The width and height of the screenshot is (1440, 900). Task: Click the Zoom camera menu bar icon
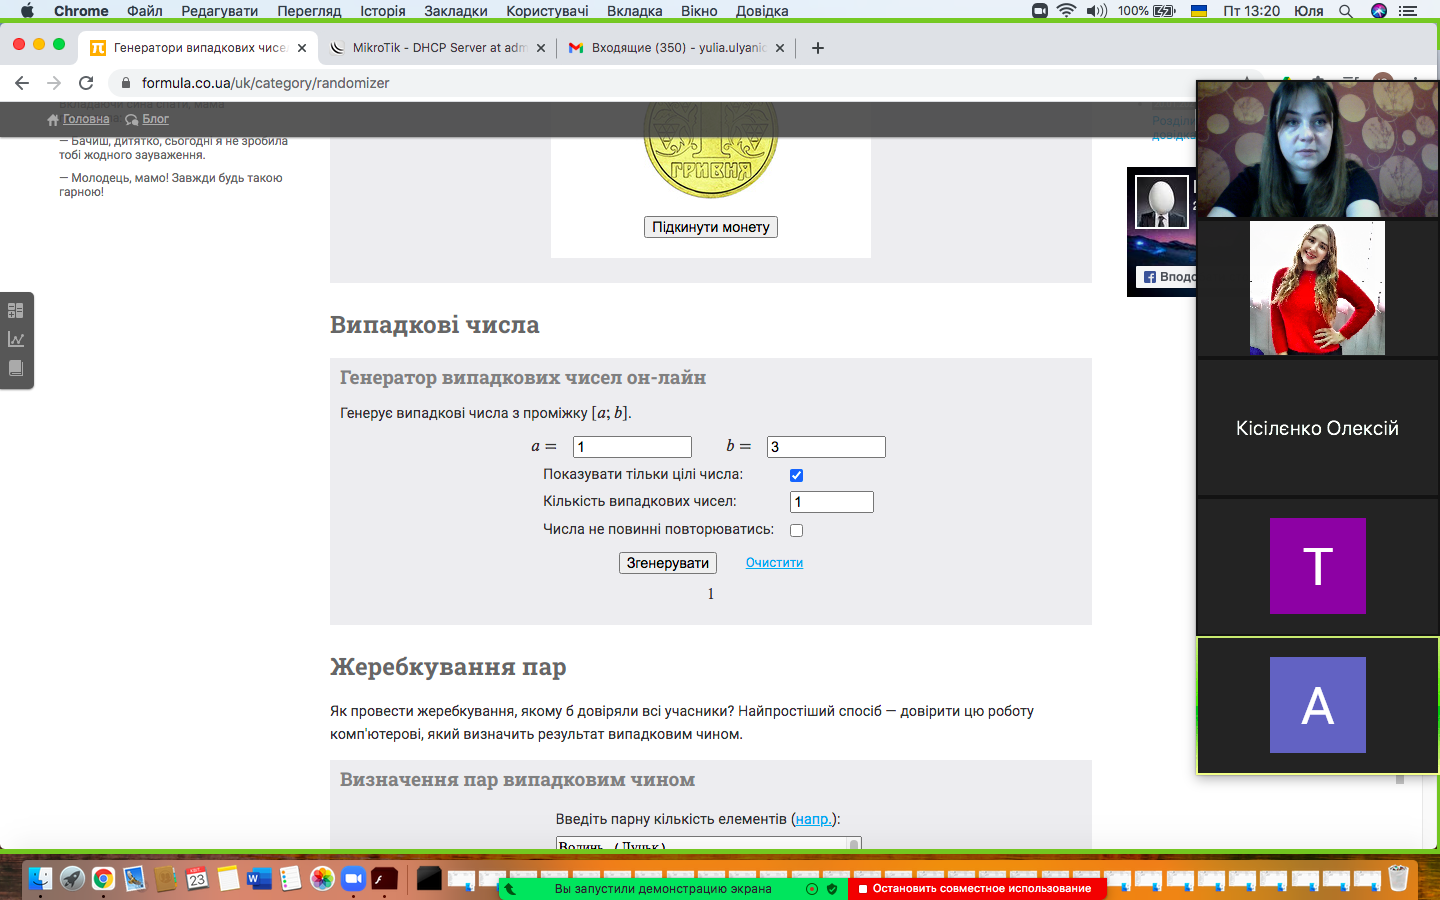pos(1040,11)
